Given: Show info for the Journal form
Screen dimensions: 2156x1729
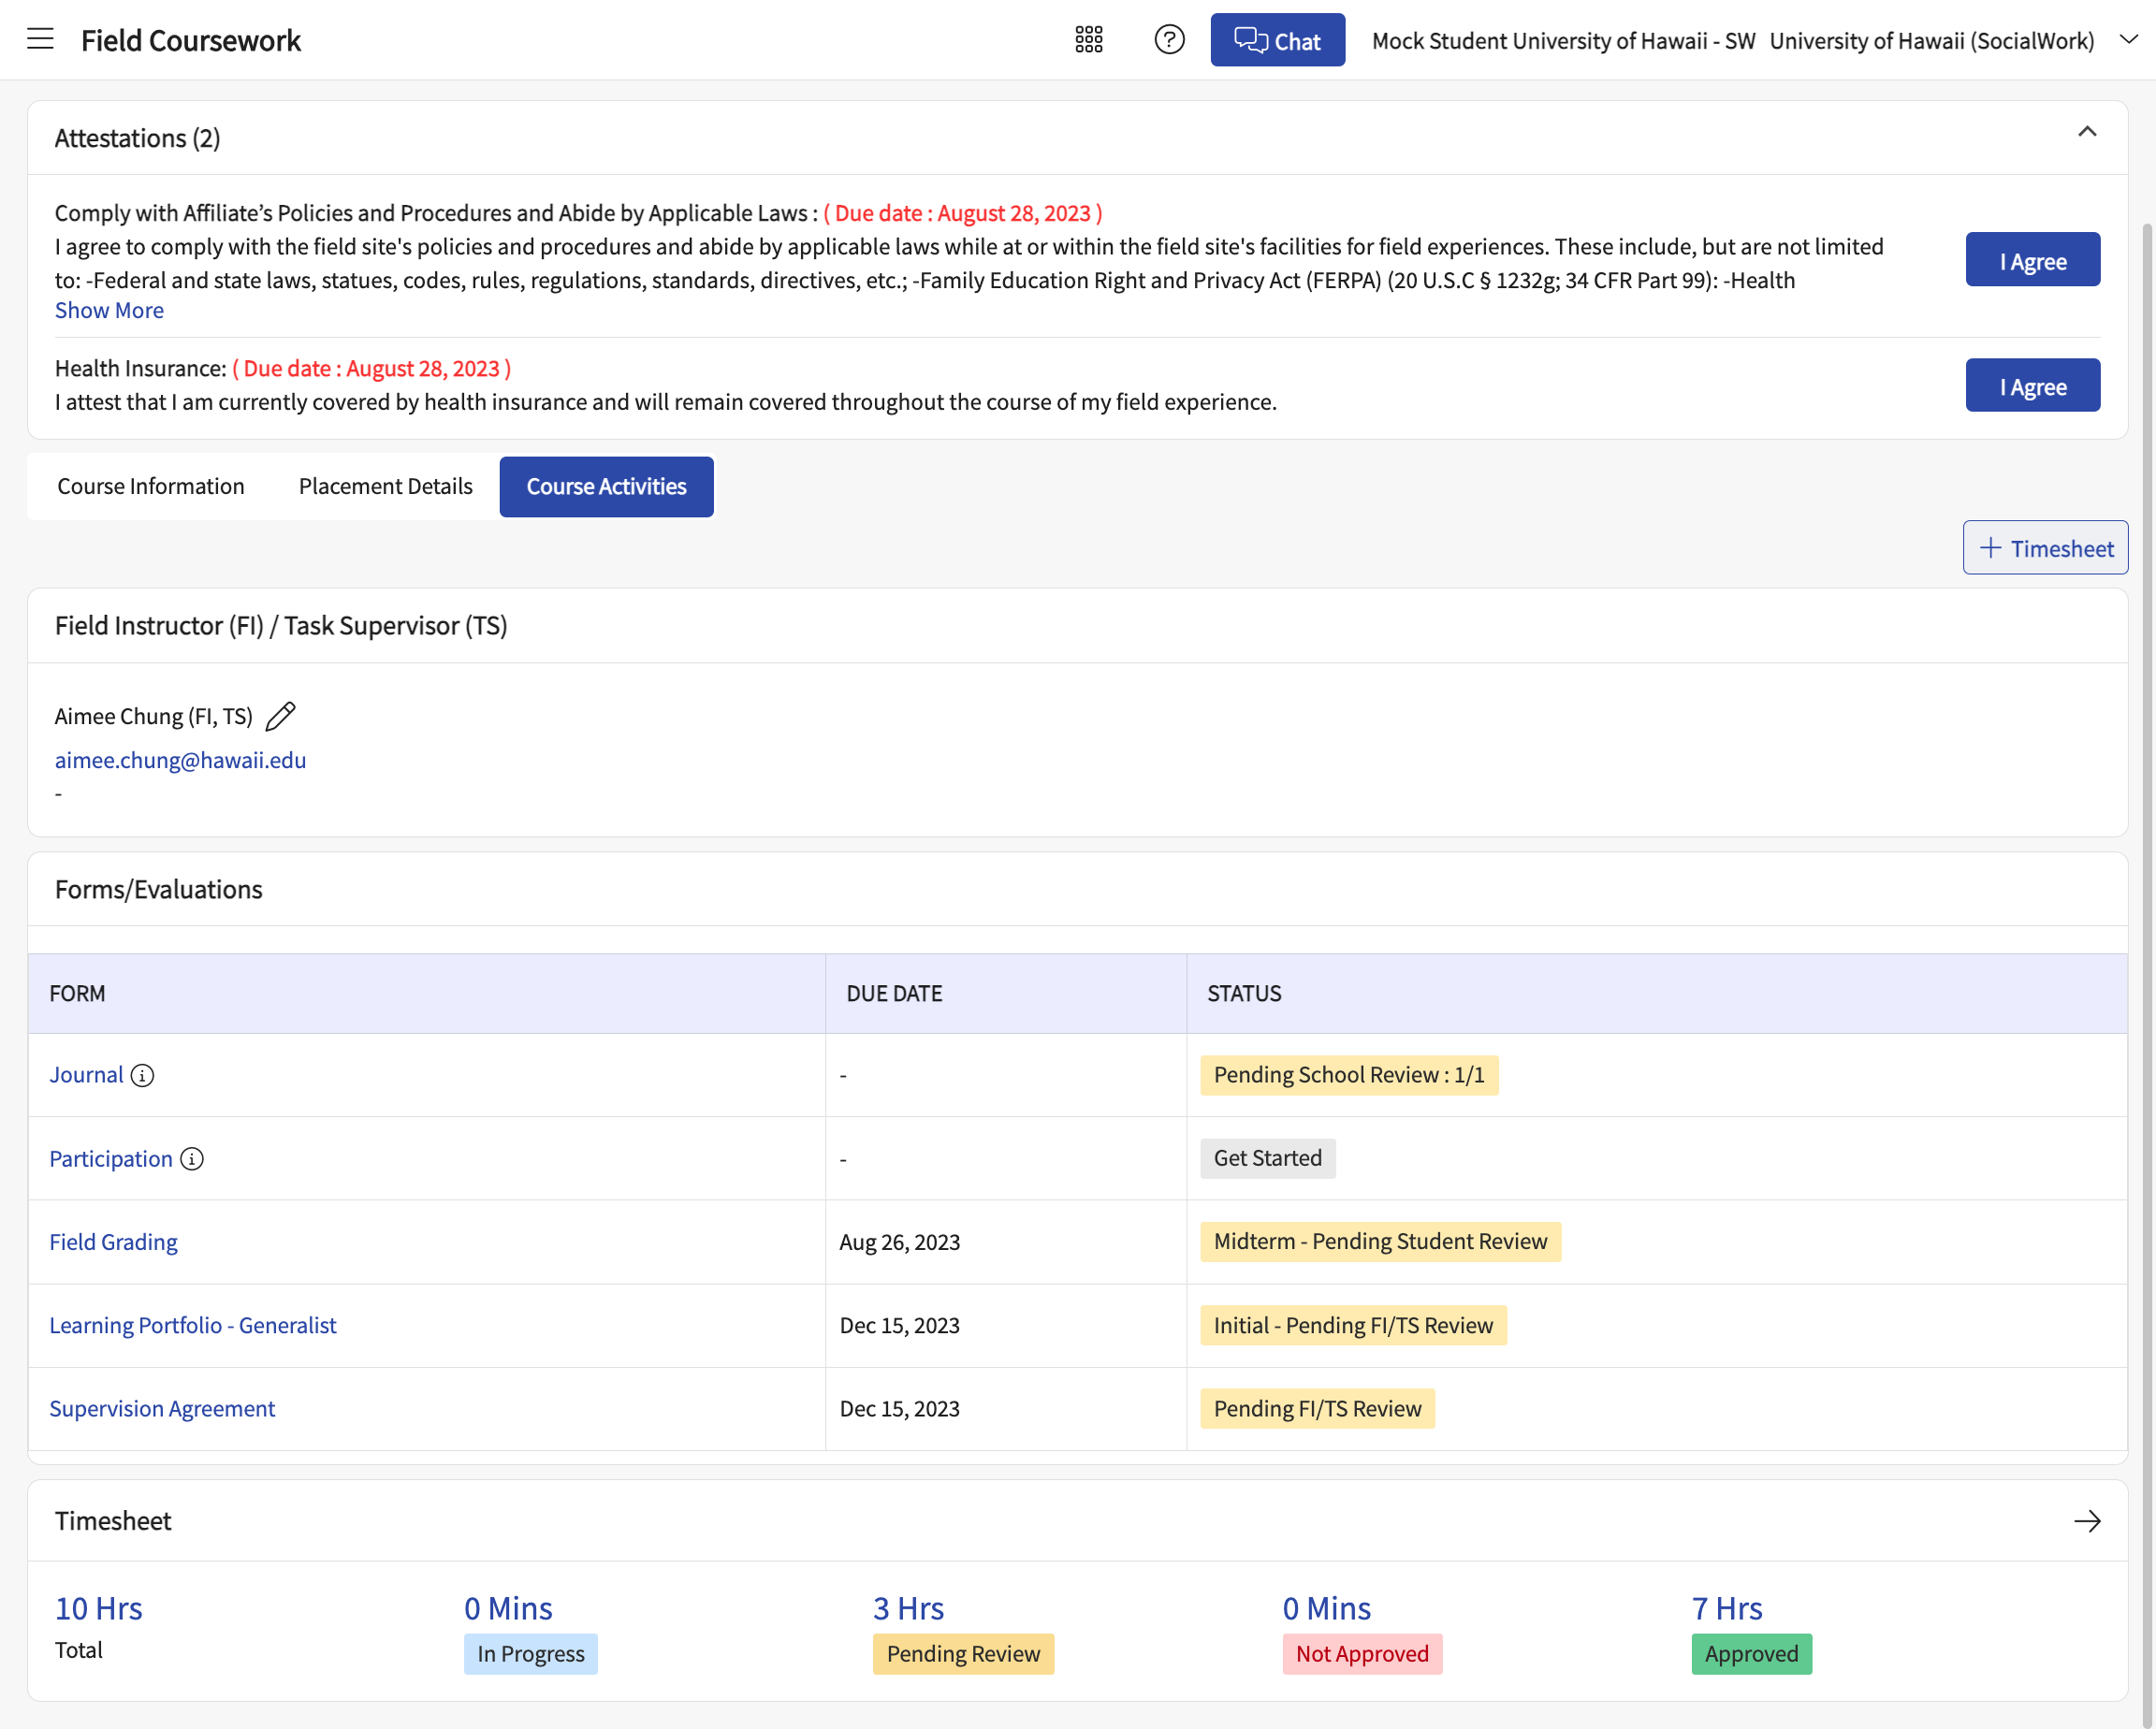Looking at the screenshot, I should 143,1075.
